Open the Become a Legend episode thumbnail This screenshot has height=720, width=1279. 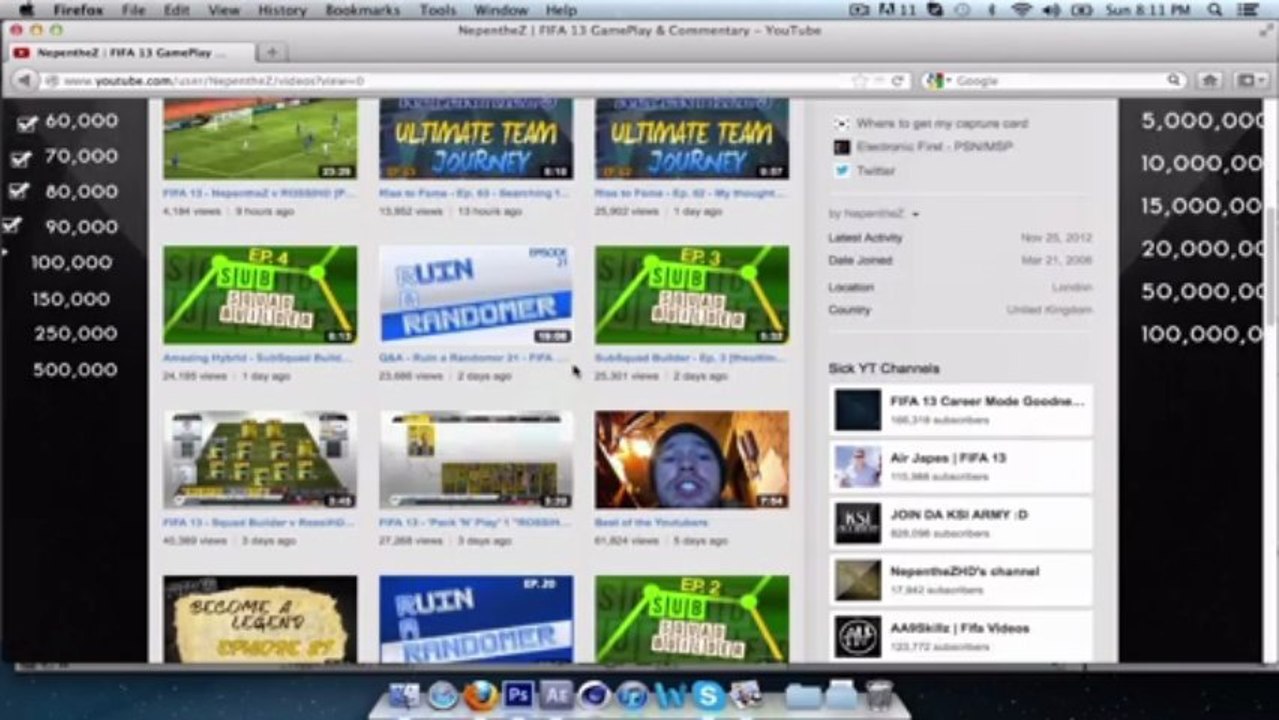click(260, 619)
